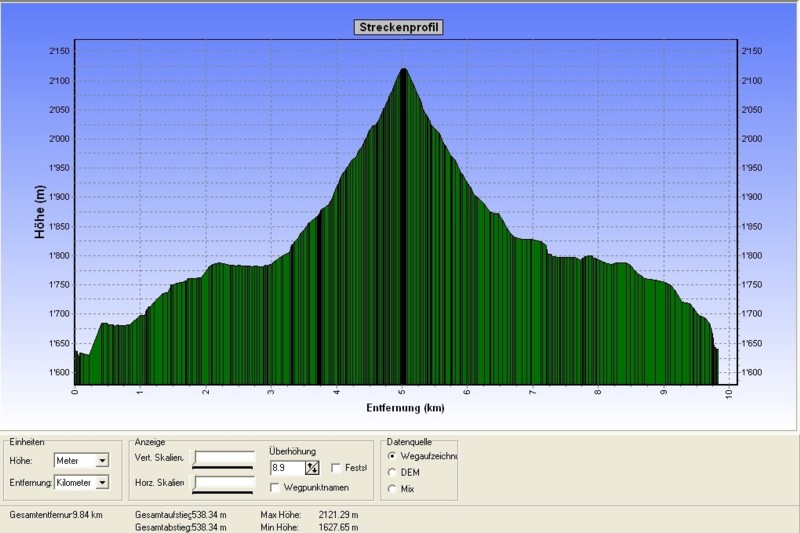Toggle the Festst checkbox next to Überhöhung
The image size is (800, 533).
(336, 467)
